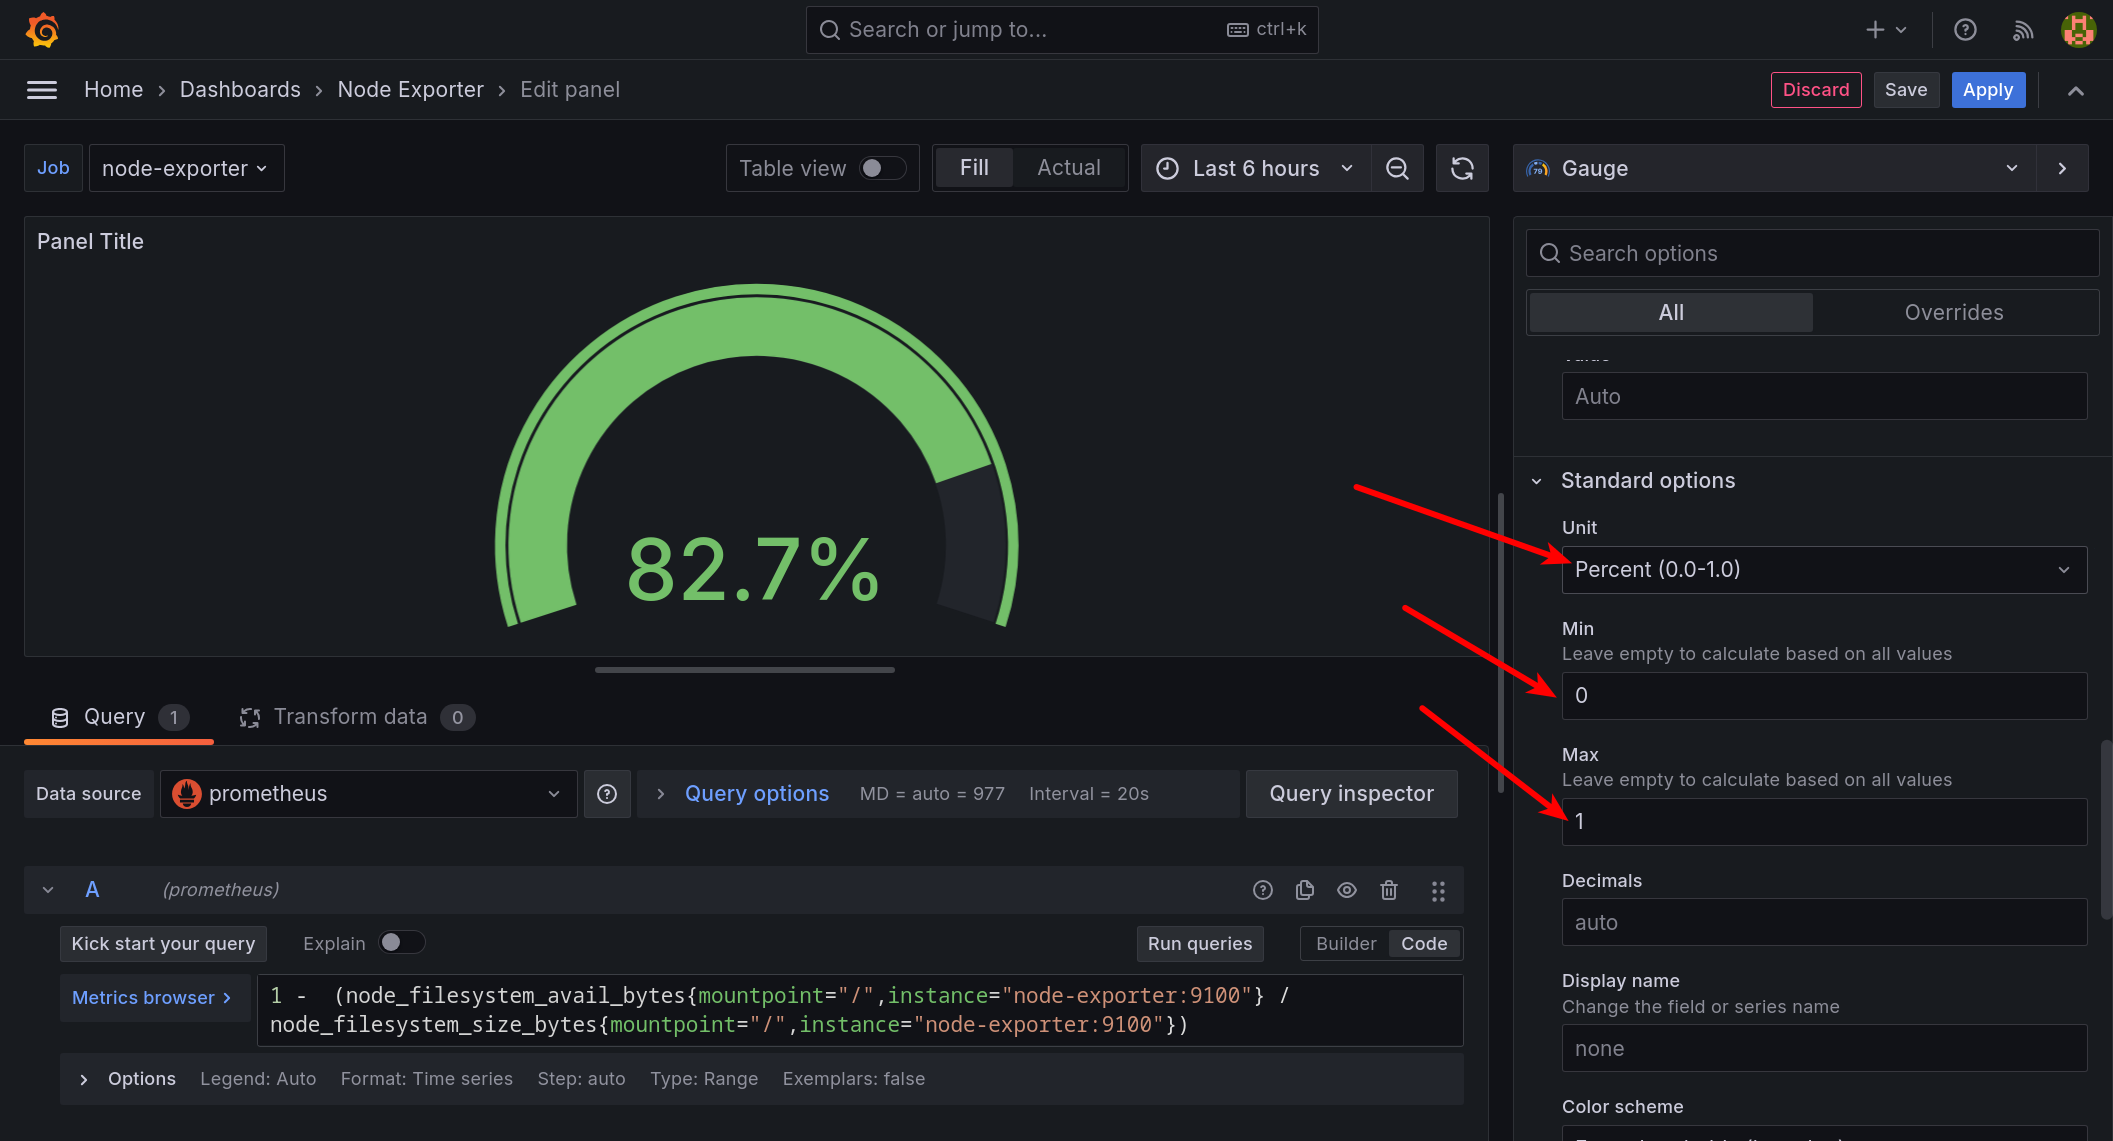Open the Metrics browser

154,998
